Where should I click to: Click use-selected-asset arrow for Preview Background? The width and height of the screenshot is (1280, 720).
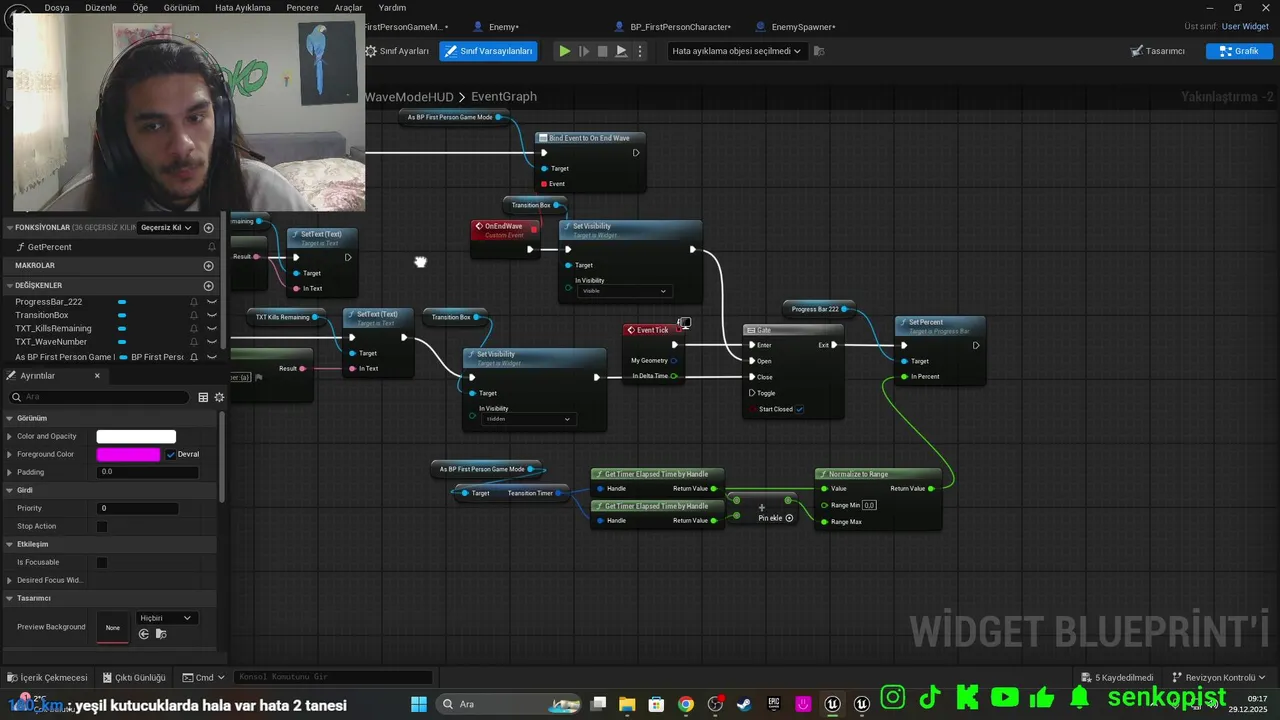(x=144, y=634)
